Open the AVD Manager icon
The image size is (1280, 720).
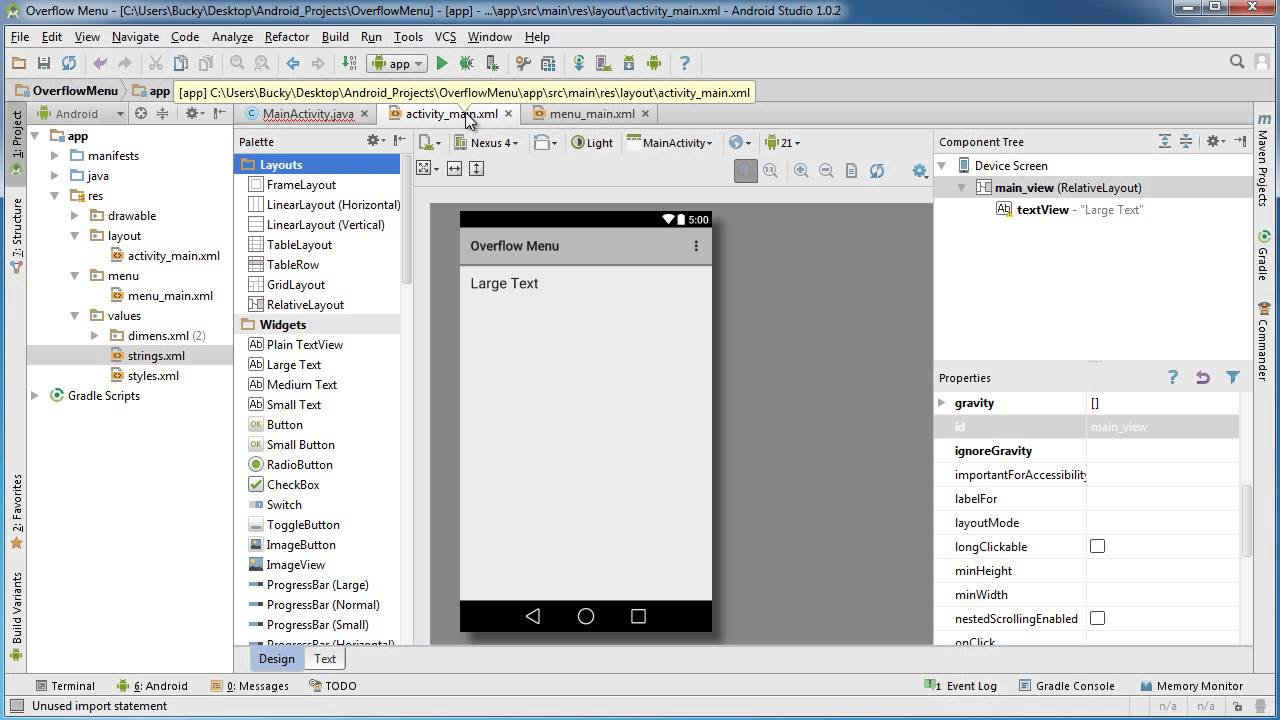(604, 63)
